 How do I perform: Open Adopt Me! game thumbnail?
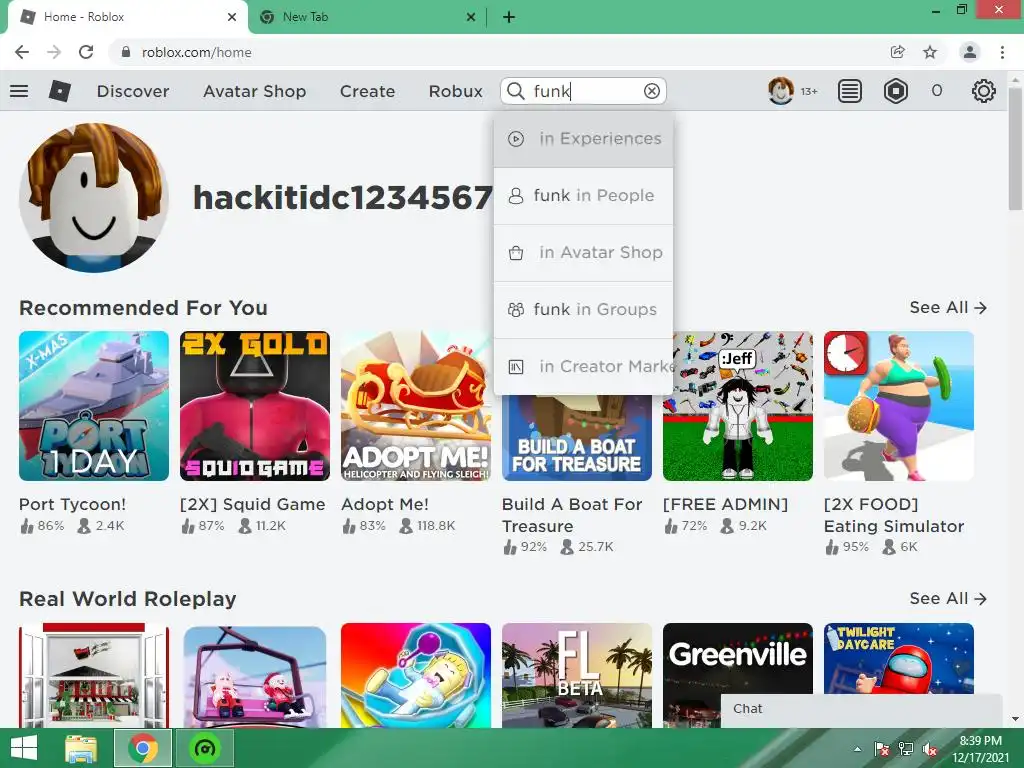[416, 406]
